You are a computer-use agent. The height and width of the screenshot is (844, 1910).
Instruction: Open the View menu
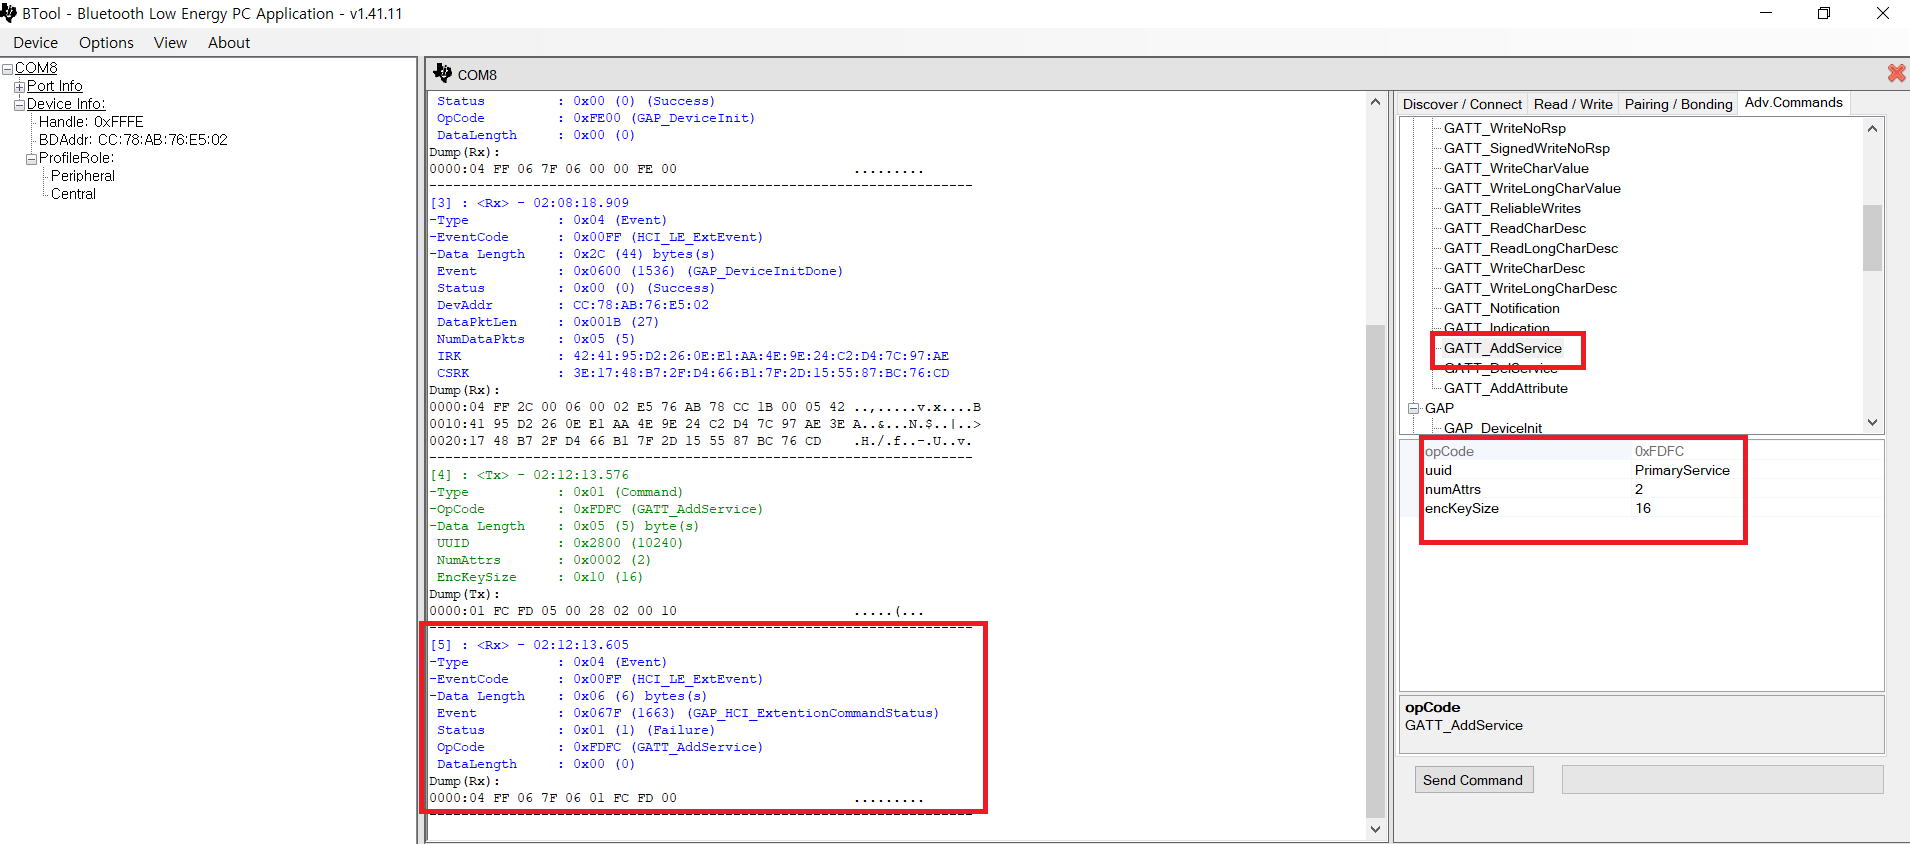pos(170,43)
